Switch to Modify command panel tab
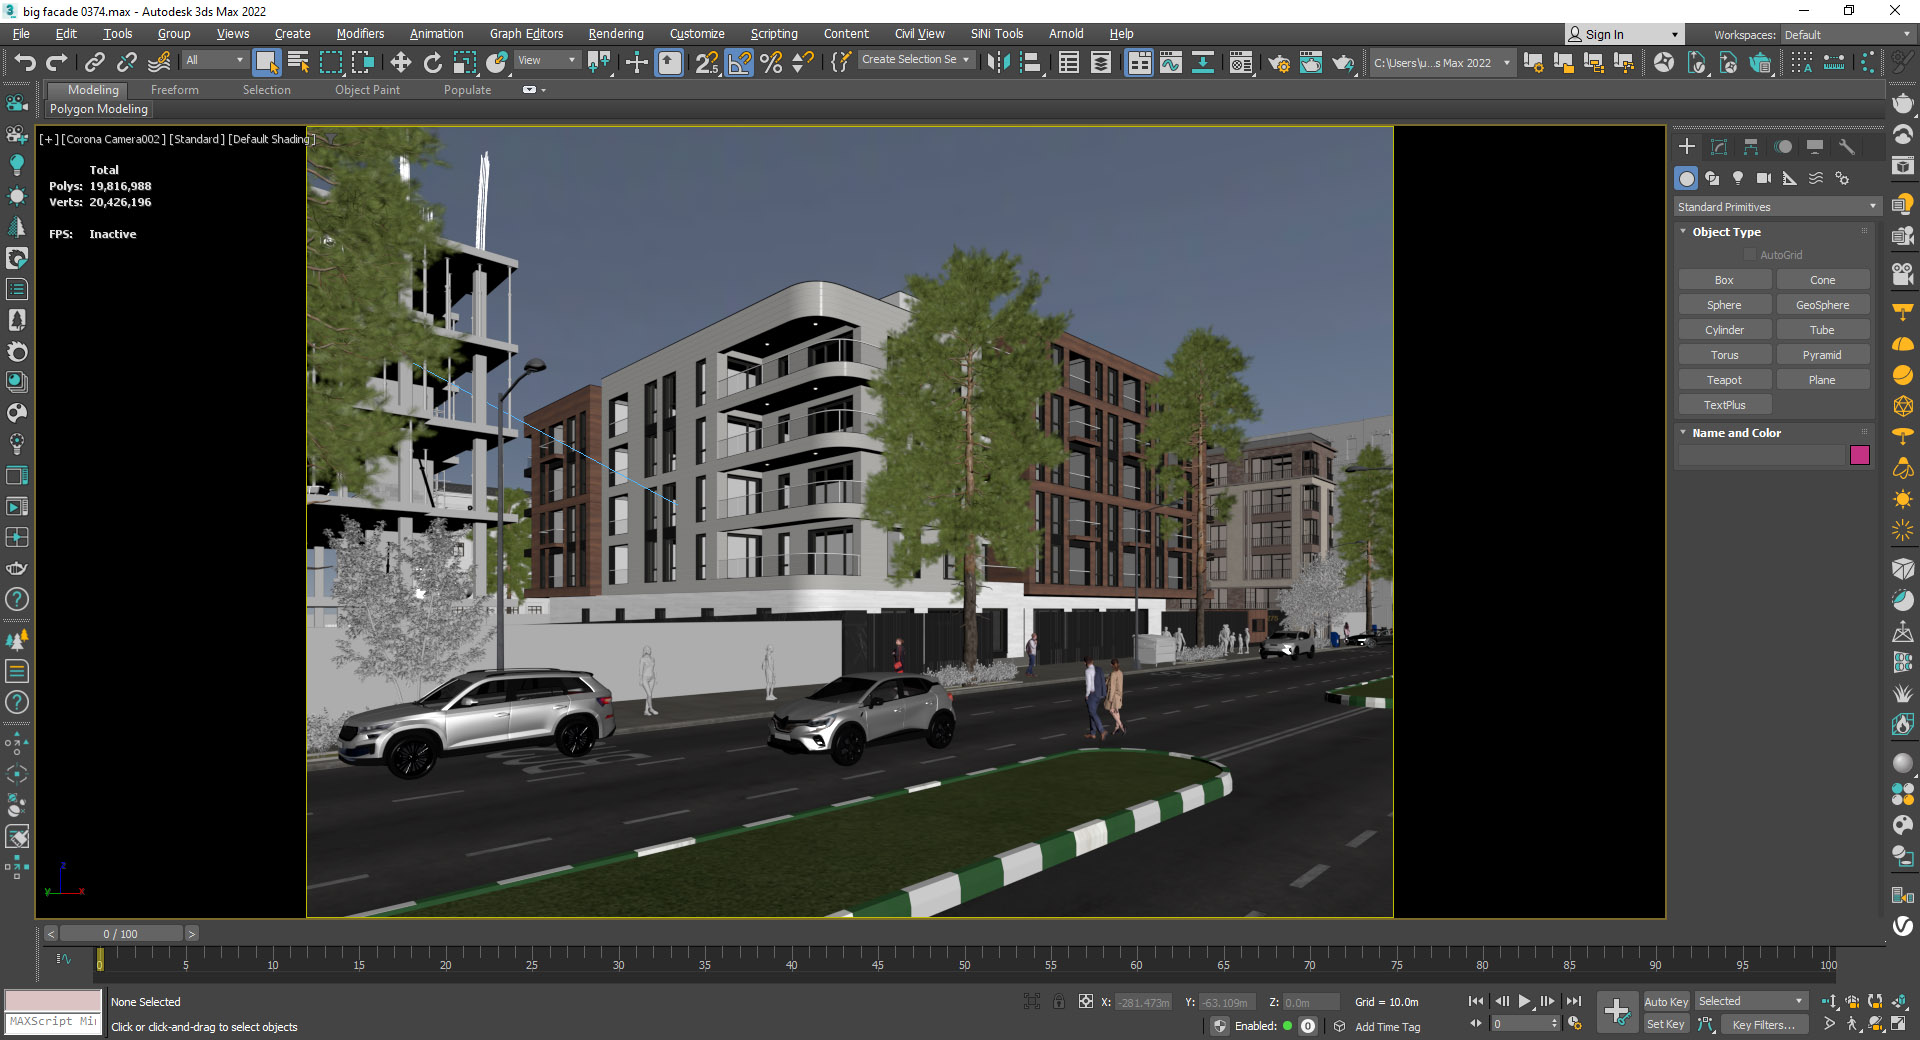Screen dimensions: 1920x1040 pos(1719,147)
